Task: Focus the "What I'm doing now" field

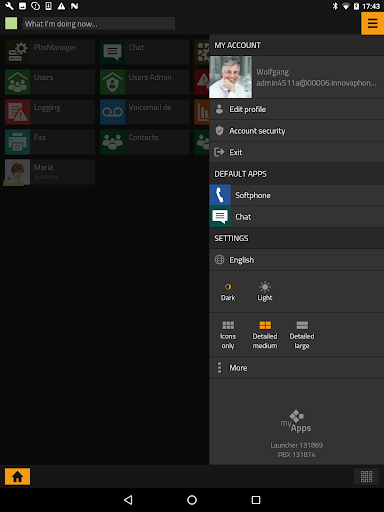Action: coord(99,24)
